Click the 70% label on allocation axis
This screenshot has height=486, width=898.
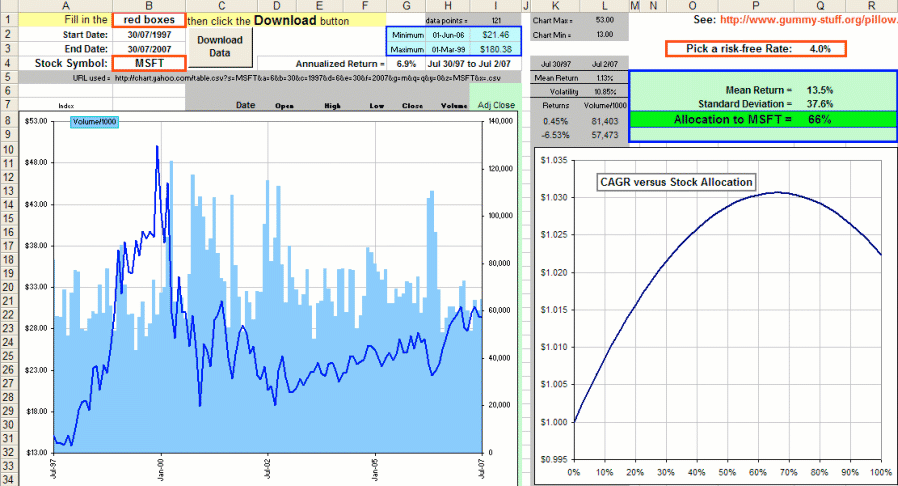(788, 472)
